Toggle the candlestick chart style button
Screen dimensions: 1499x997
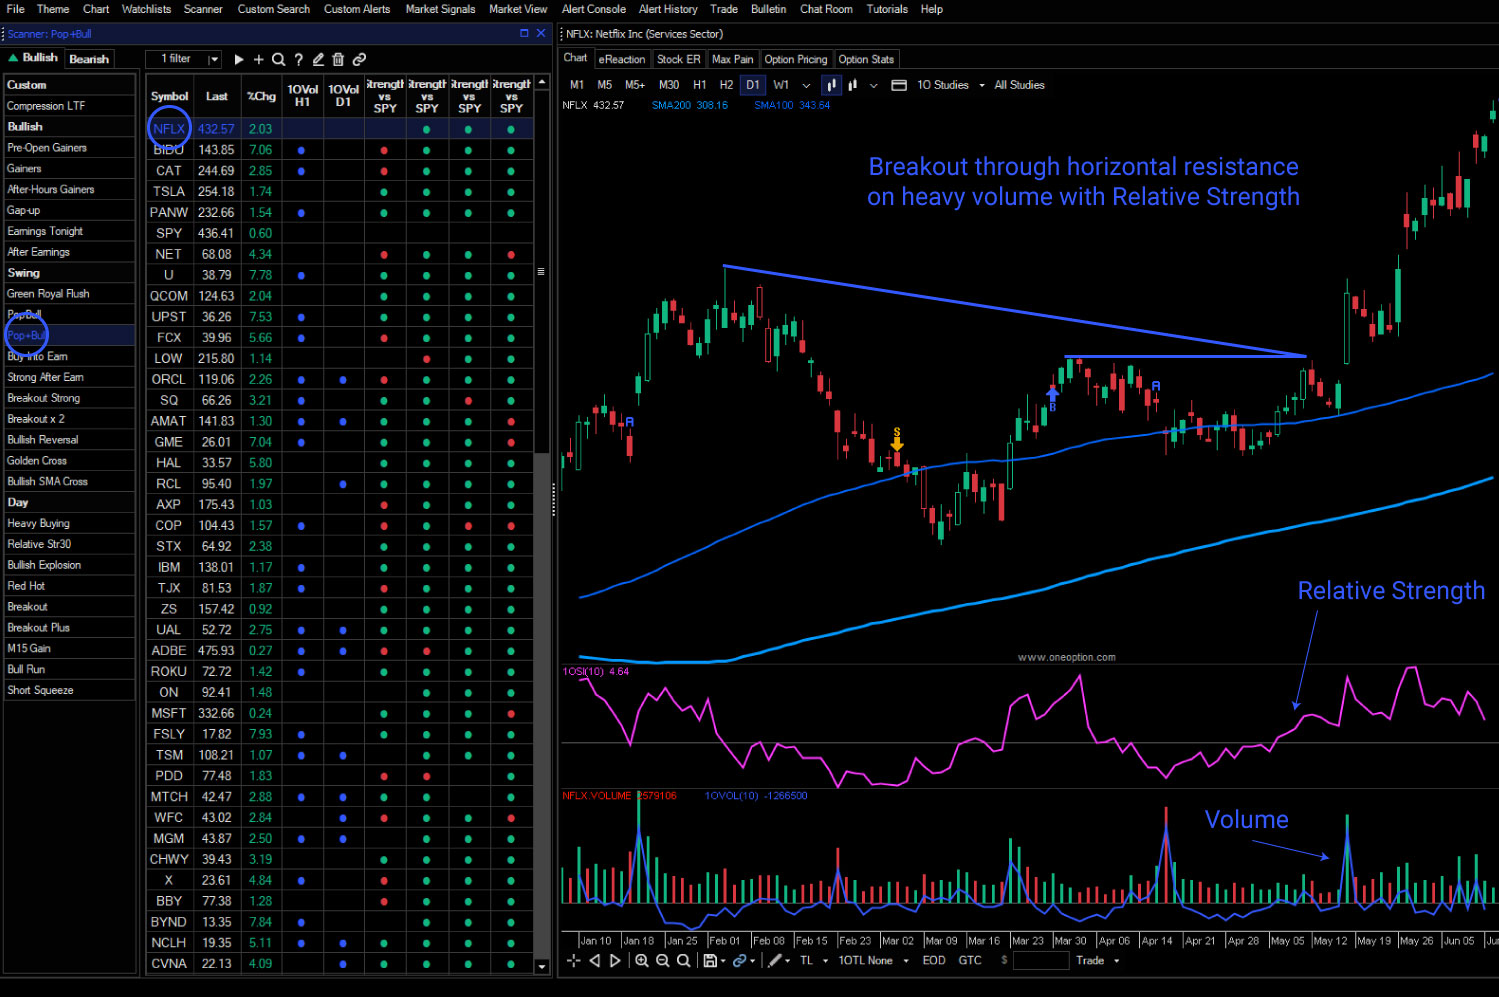pyautogui.click(x=831, y=85)
